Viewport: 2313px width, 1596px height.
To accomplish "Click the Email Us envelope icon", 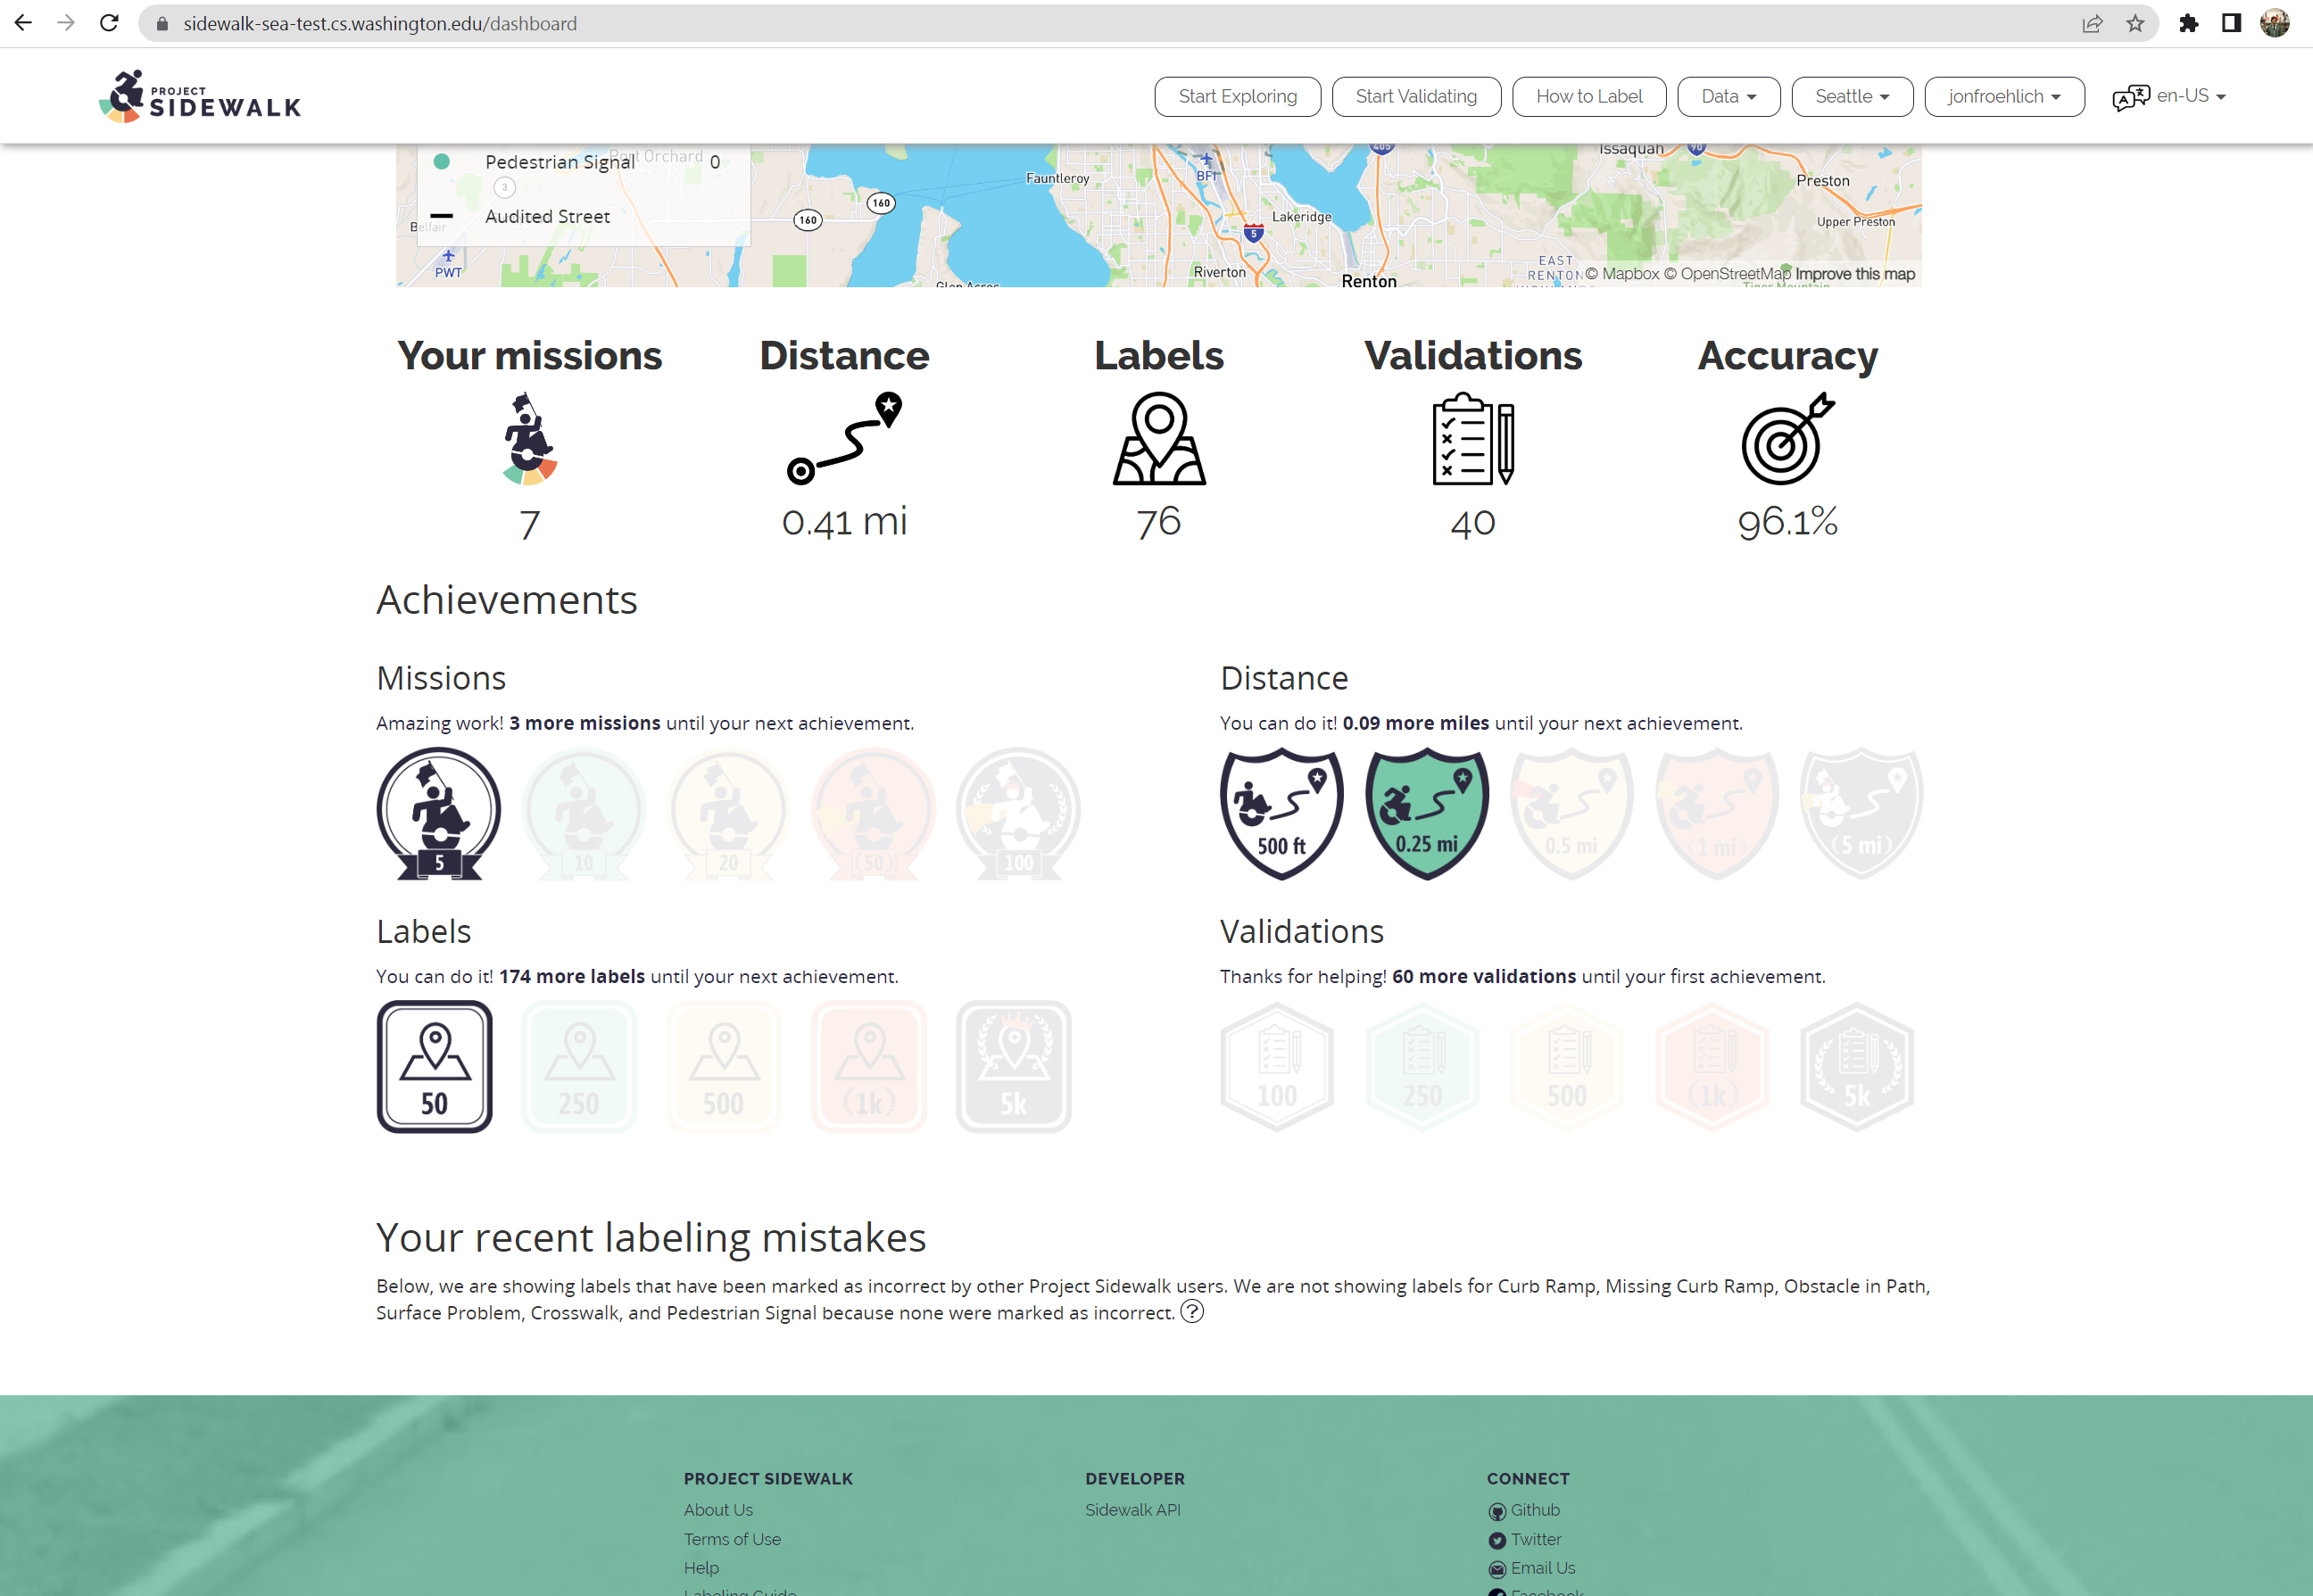I will [x=1497, y=1568].
